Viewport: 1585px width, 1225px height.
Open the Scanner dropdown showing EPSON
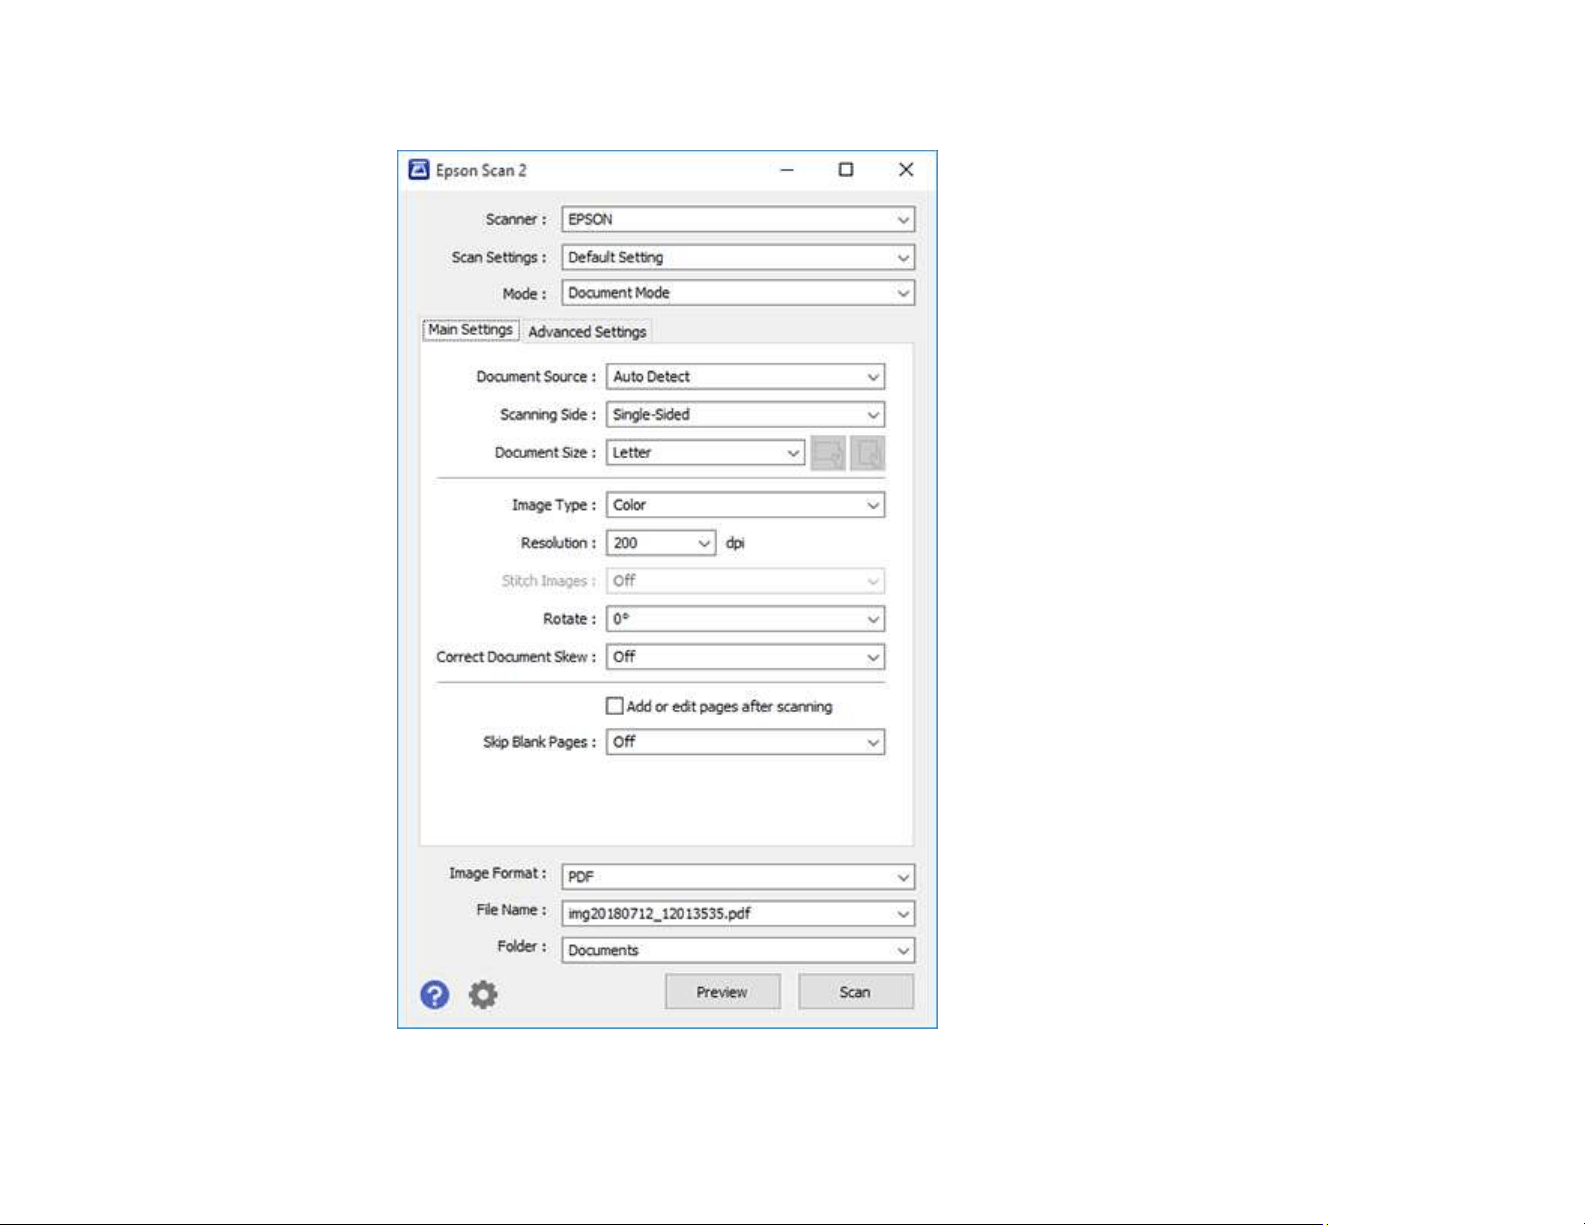(738, 219)
